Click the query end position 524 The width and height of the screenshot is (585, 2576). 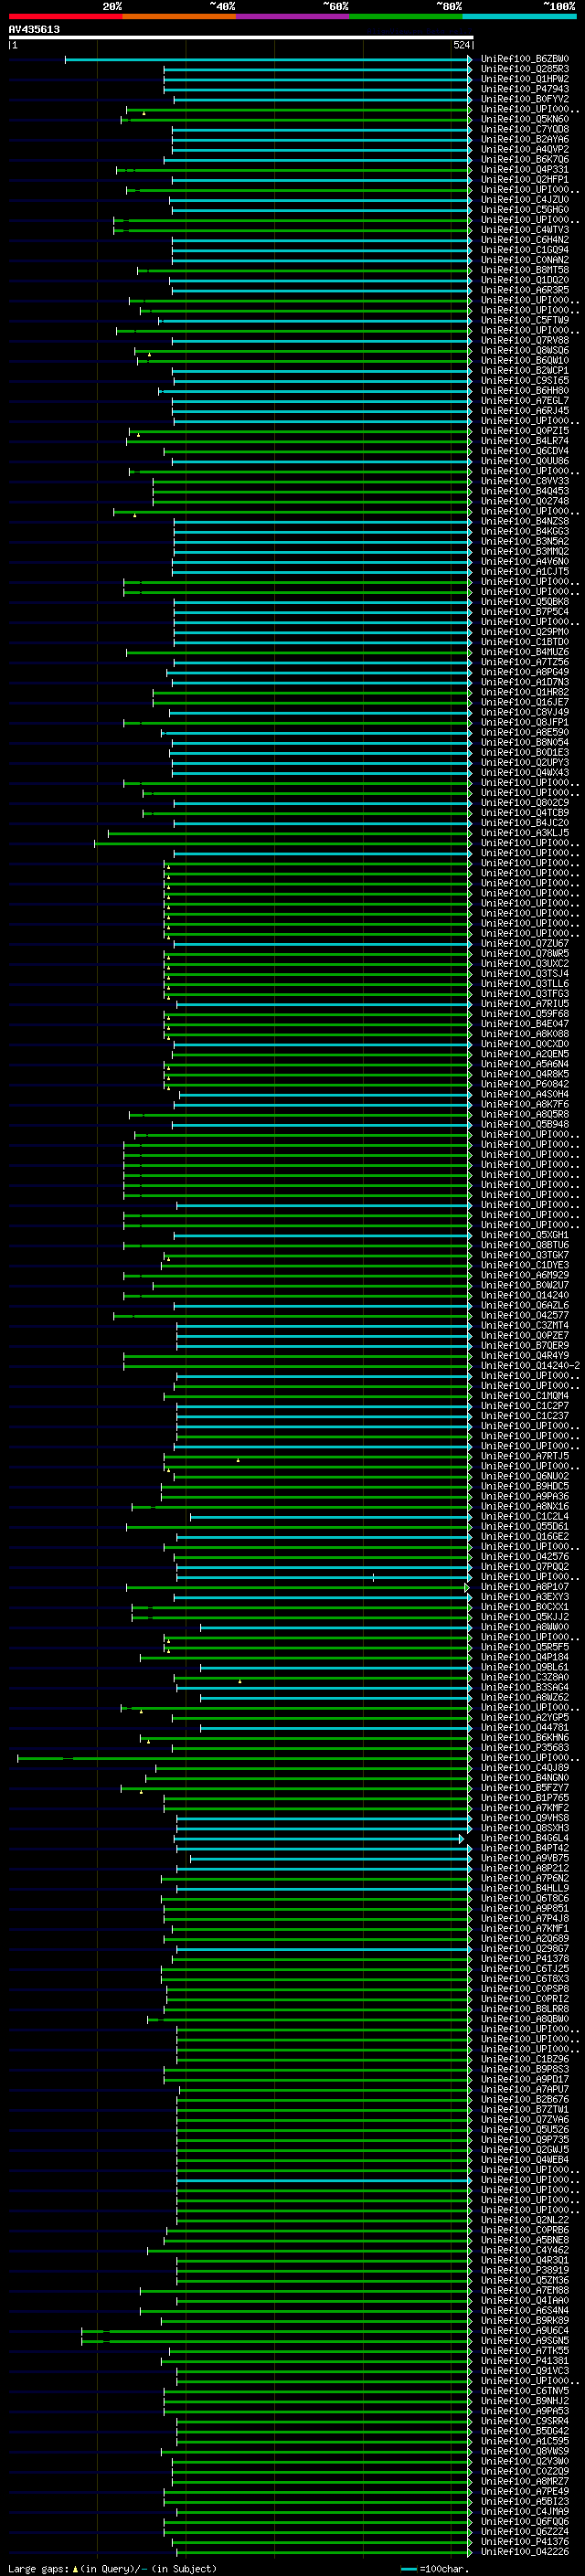click(x=462, y=45)
